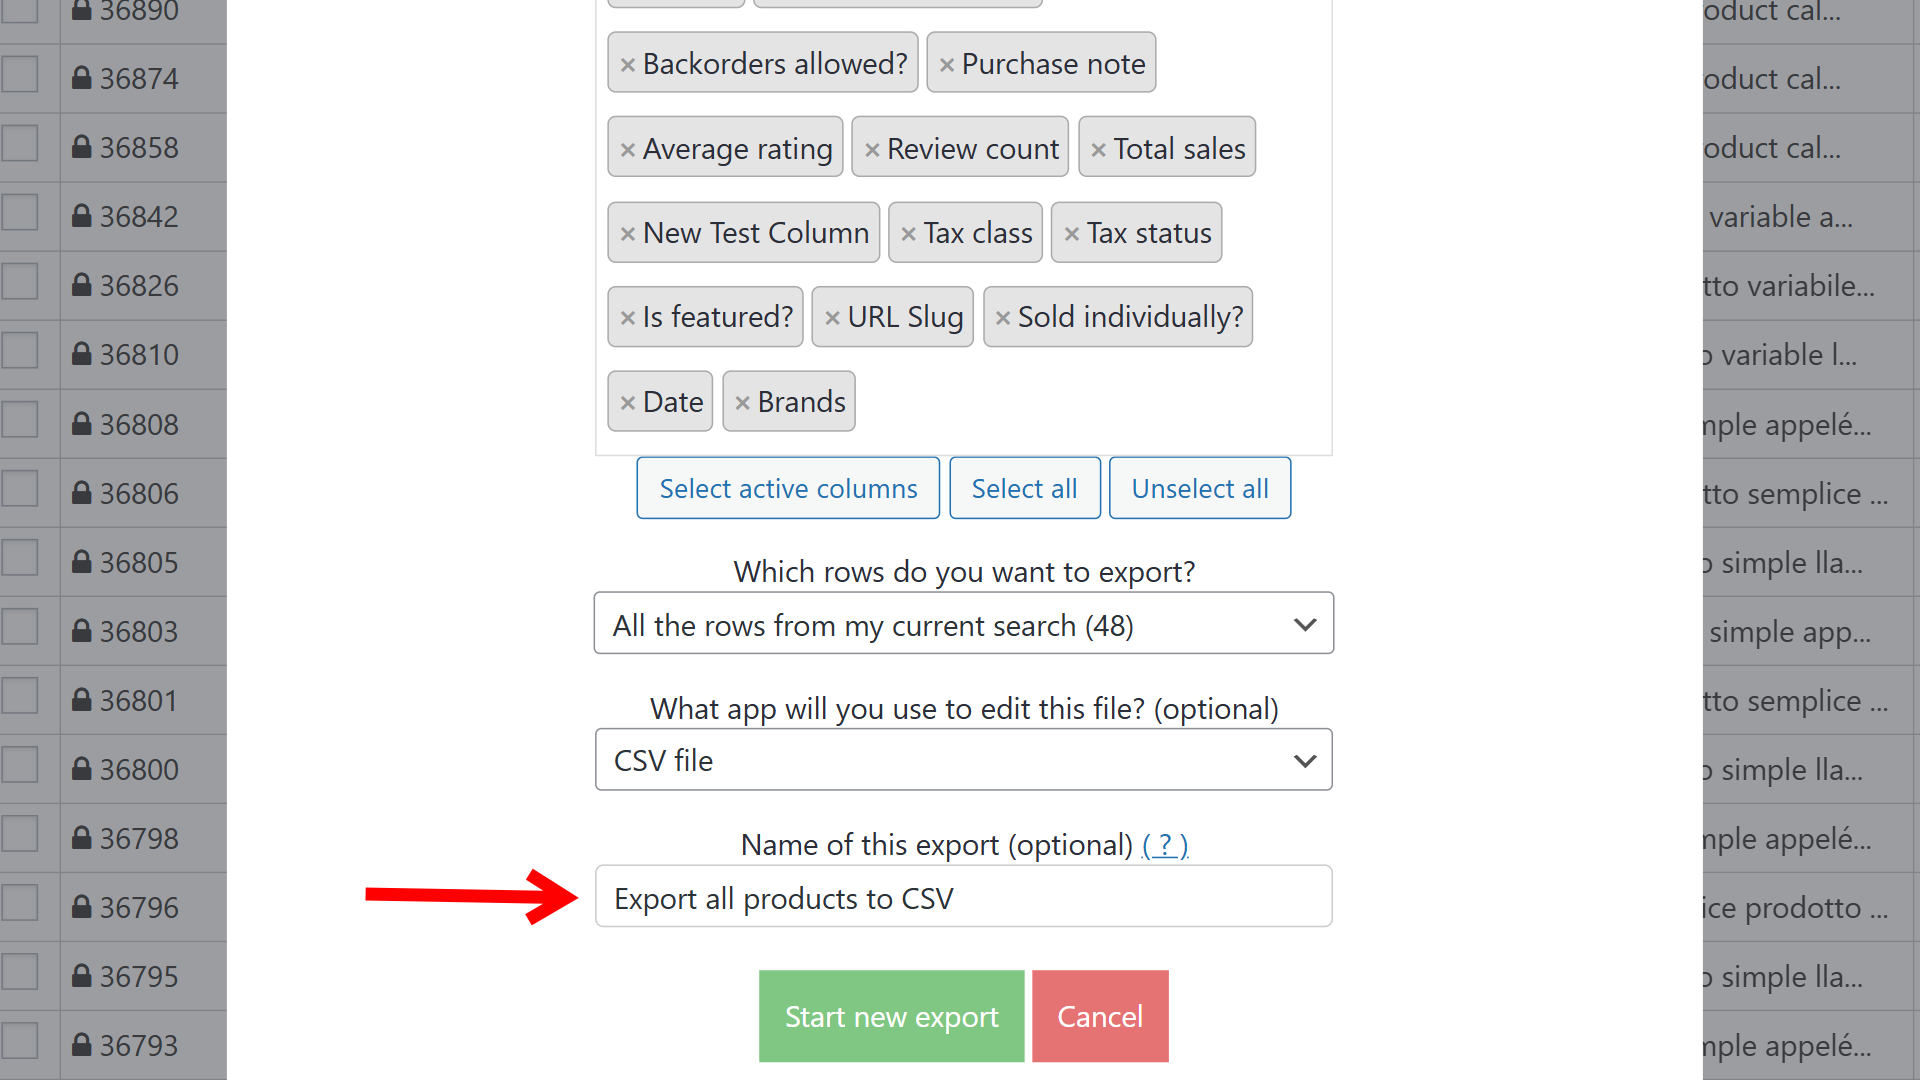1920x1080 pixels.
Task: Click the lock icon on row 36874
Action: pyautogui.click(x=82, y=78)
